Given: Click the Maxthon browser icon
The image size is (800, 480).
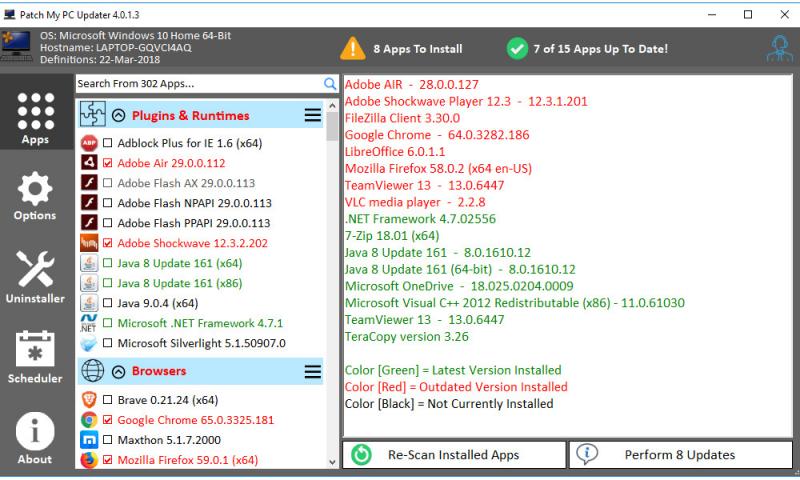Looking at the screenshot, I should tap(89, 440).
